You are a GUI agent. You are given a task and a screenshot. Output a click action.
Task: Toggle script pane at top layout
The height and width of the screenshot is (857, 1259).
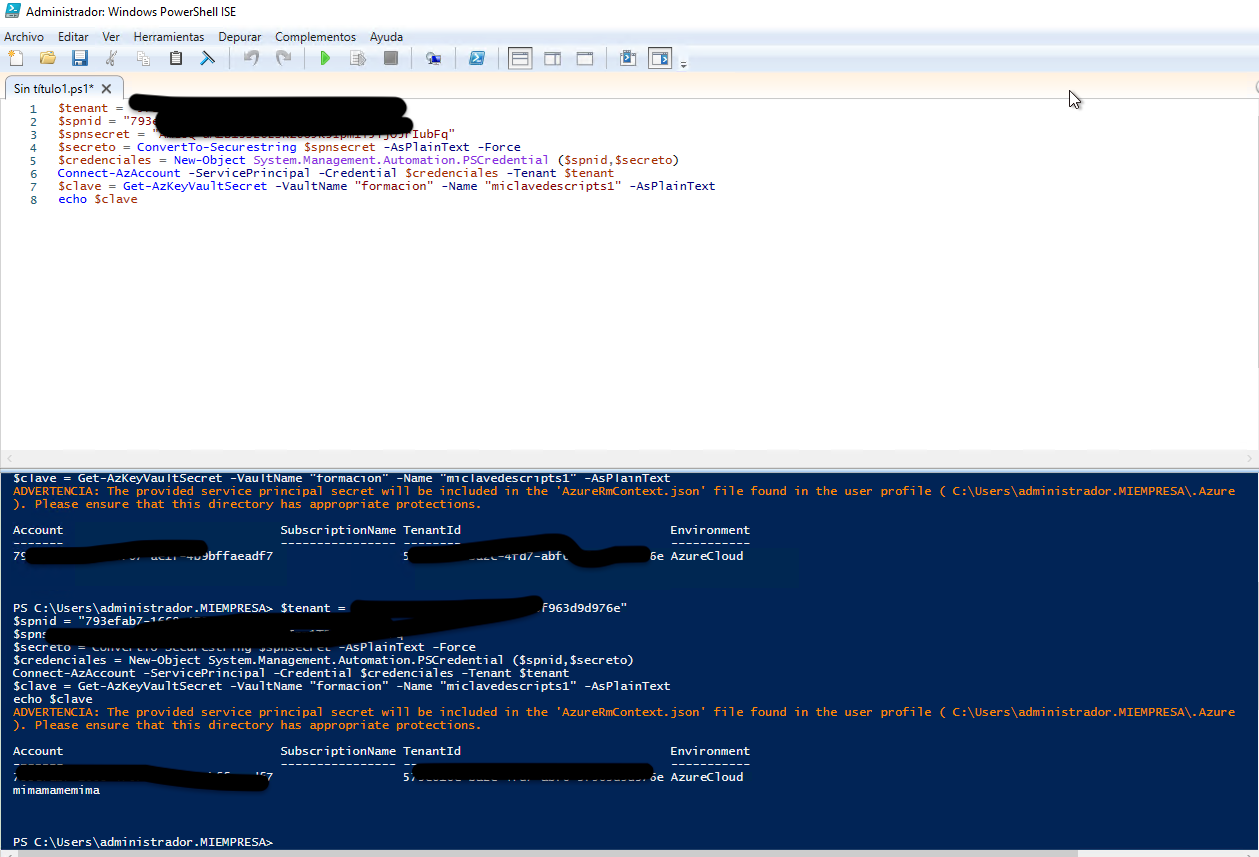pyautogui.click(x=520, y=59)
